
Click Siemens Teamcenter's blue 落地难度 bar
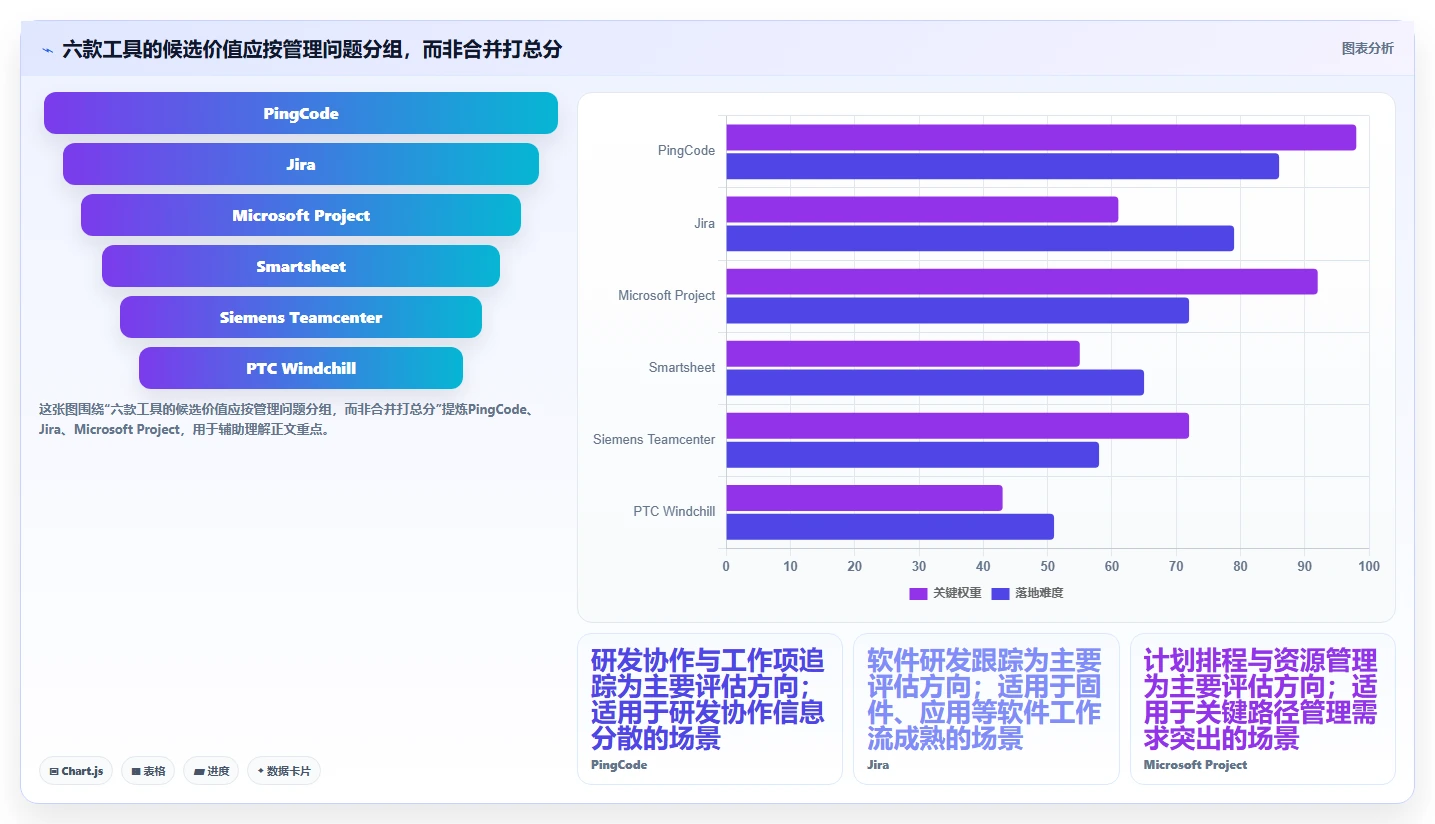(x=912, y=454)
